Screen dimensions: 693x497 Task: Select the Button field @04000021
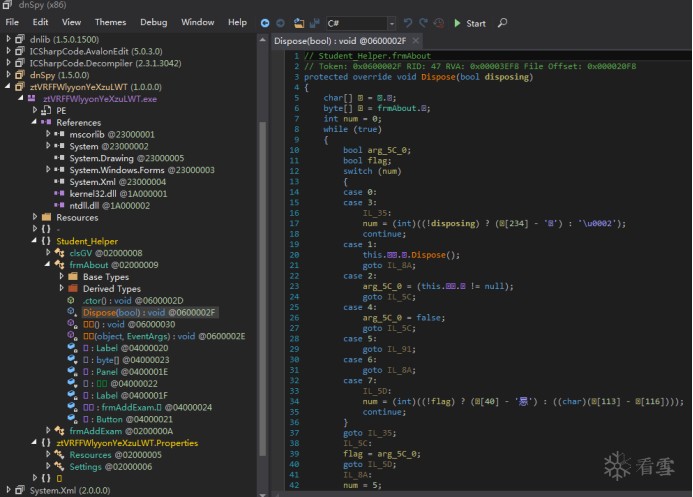coord(128,419)
